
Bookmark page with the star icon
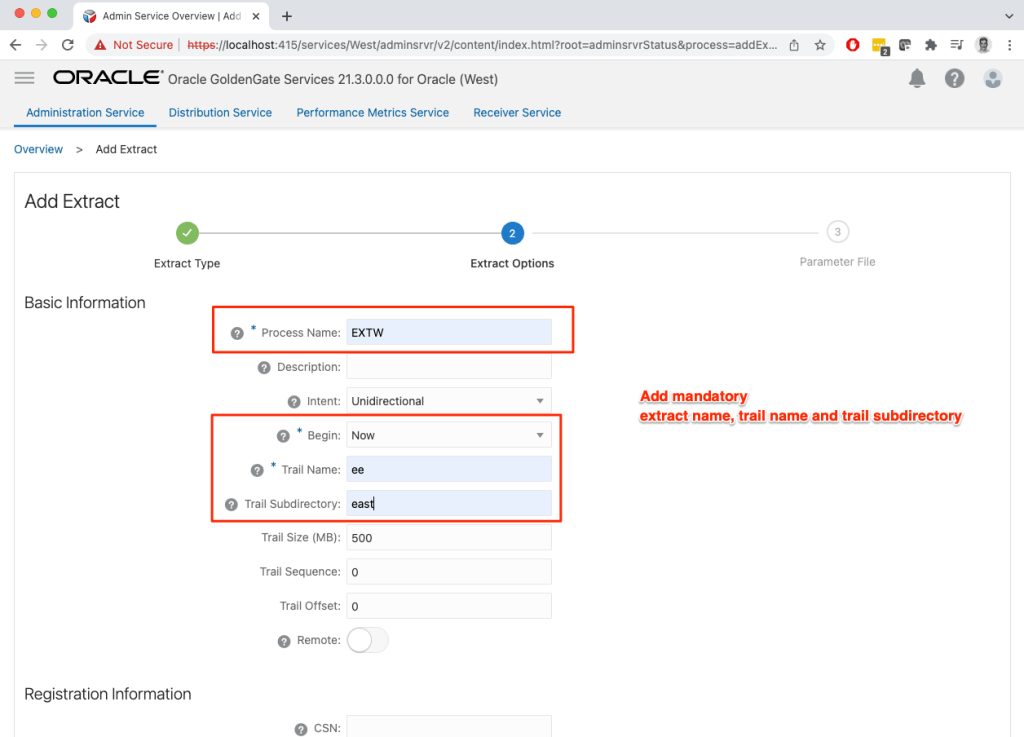coord(820,45)
